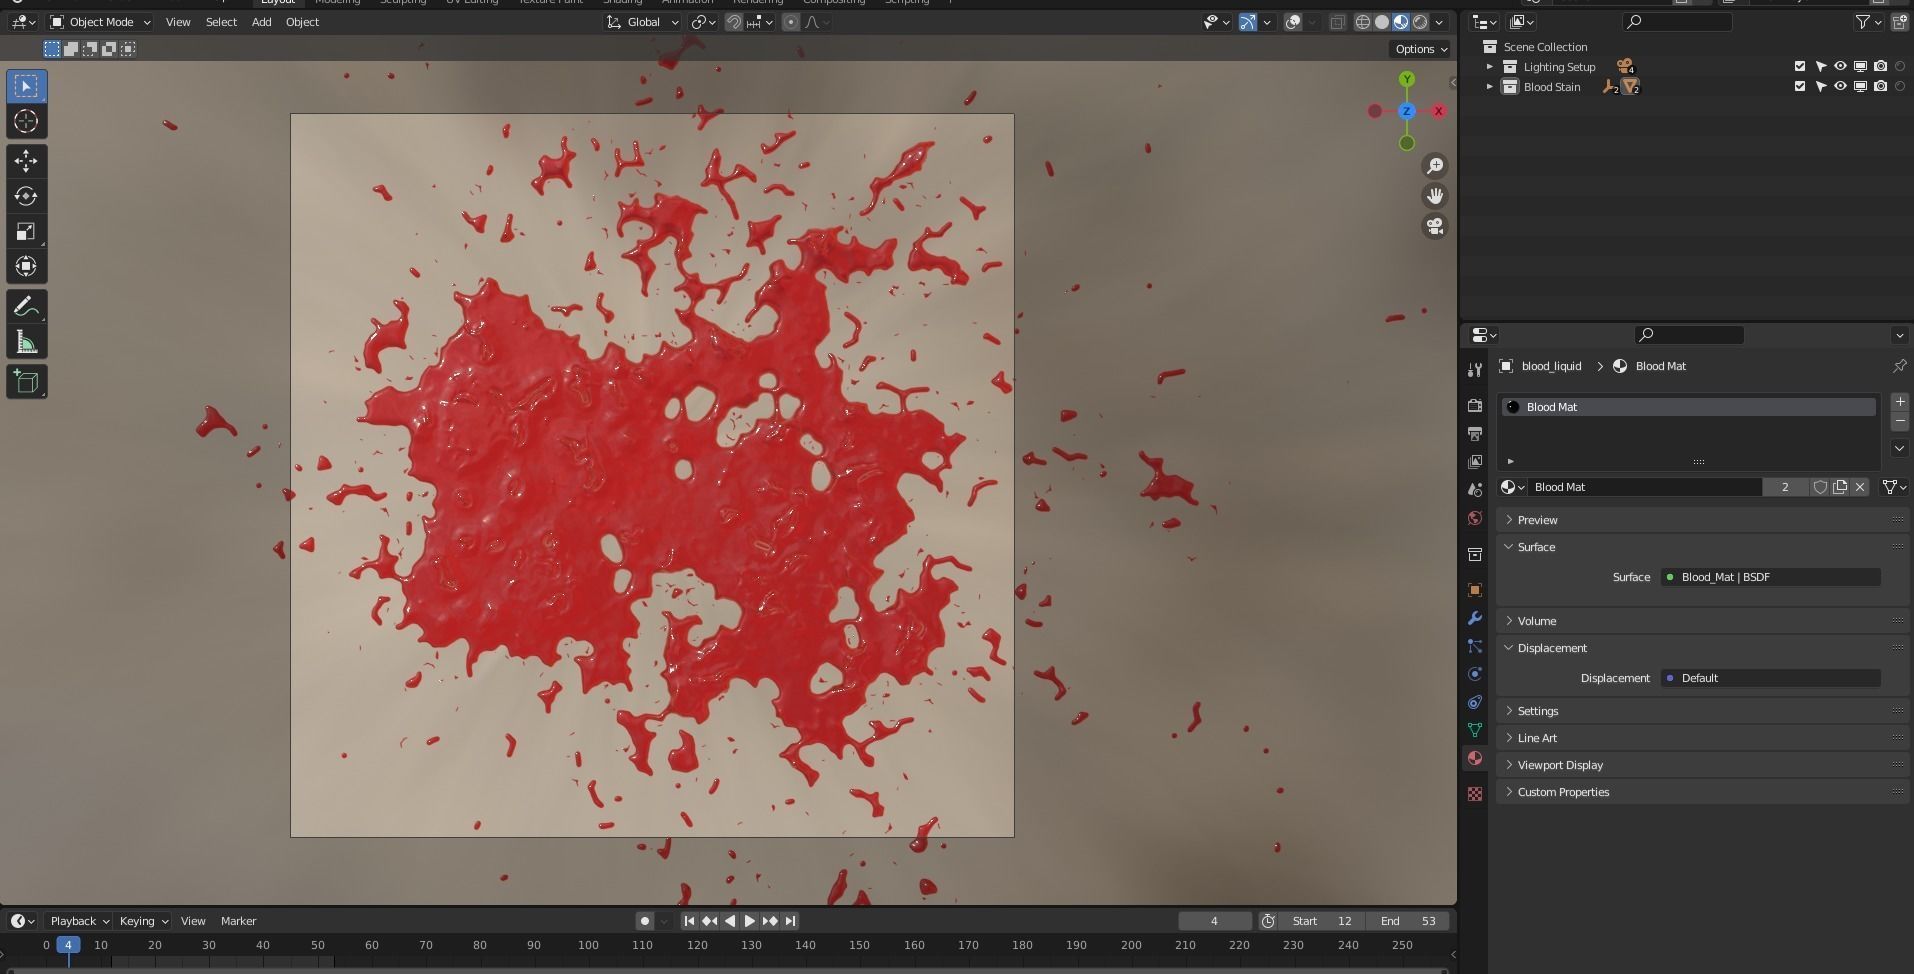1914x974 pixels.
Task: Open the Scene properties tab
Action: (1474, 490)
